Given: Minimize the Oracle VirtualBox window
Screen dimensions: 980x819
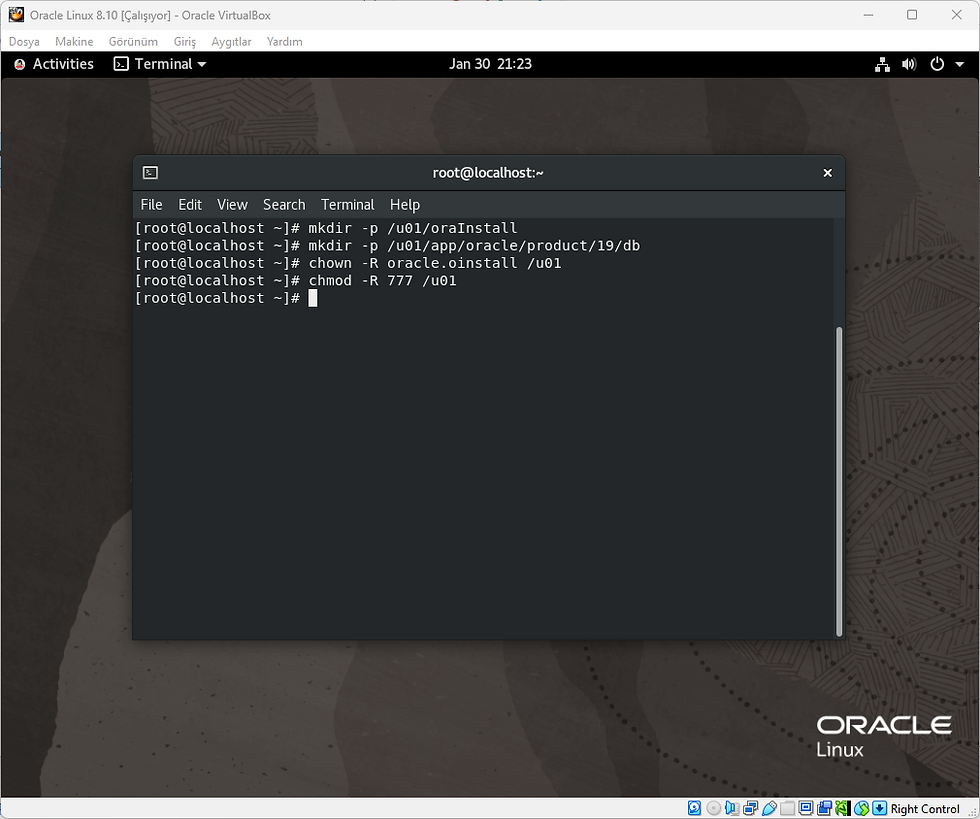Looking at the screenshot, I should [x=868, y=15].
